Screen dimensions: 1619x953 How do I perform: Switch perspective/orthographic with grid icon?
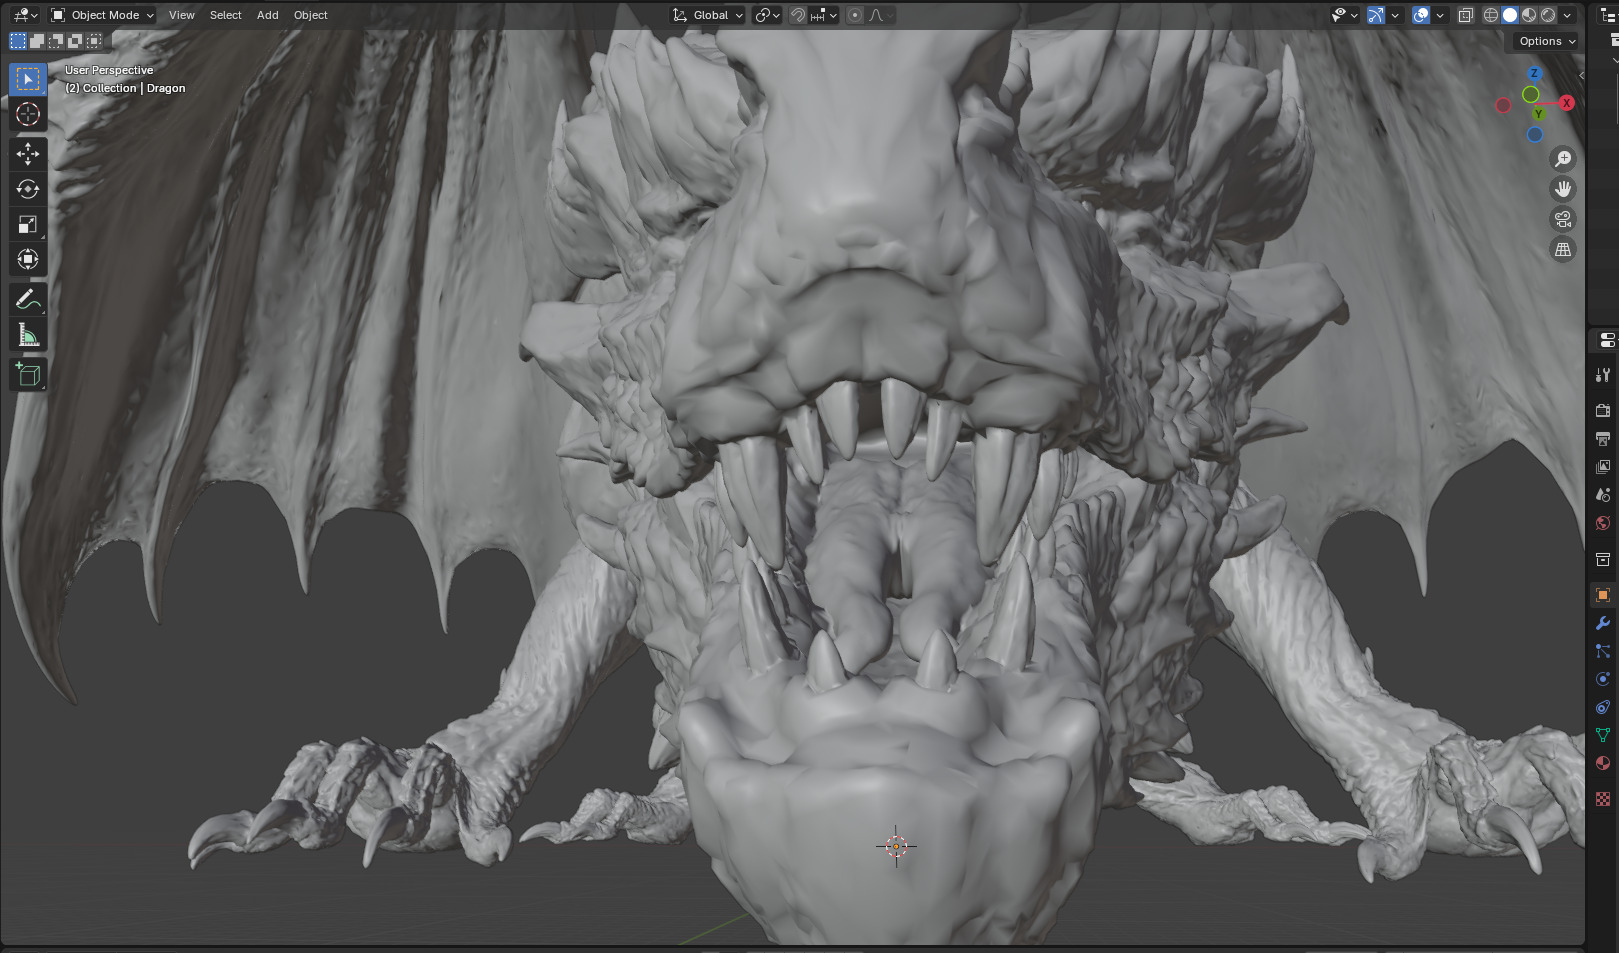[x=1563, y=249]
